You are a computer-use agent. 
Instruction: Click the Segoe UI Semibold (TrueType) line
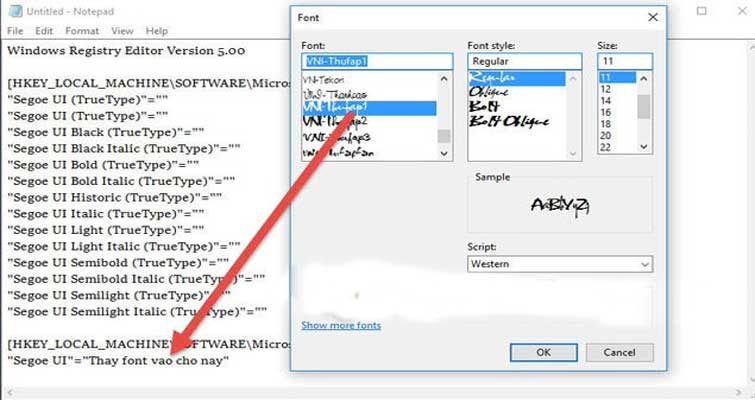click(118, 263)
